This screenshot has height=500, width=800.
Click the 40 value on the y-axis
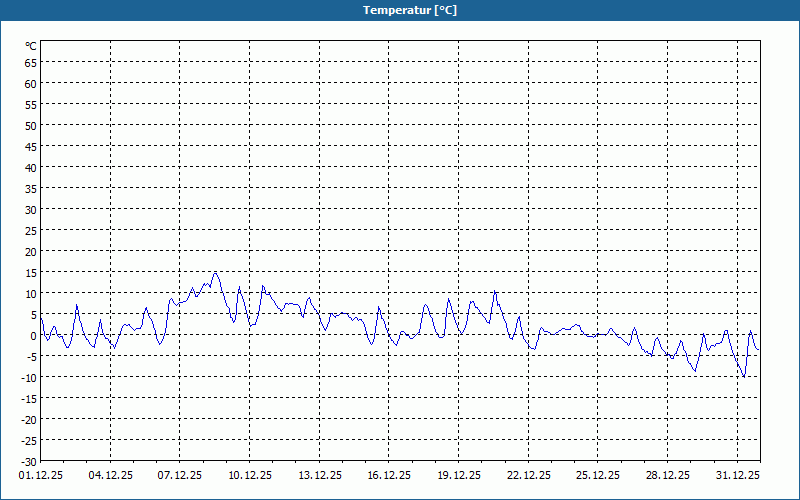31,168
